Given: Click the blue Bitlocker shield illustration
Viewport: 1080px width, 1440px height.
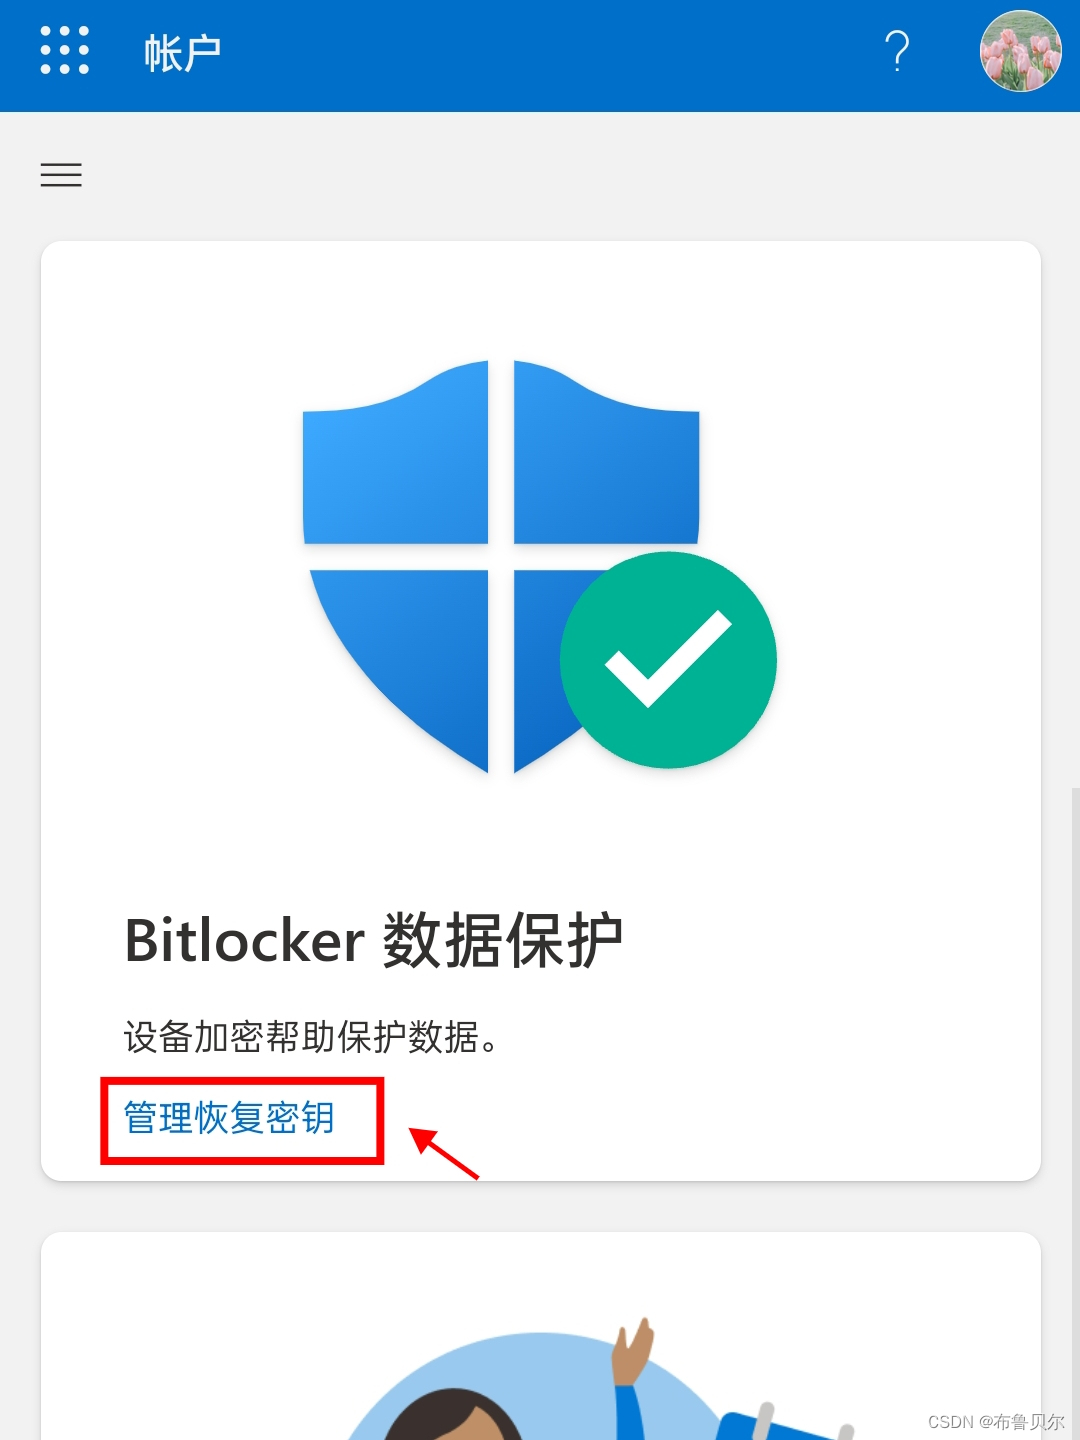Looking at the screenshot, I should pyautogui.click(x=500, y=566).
